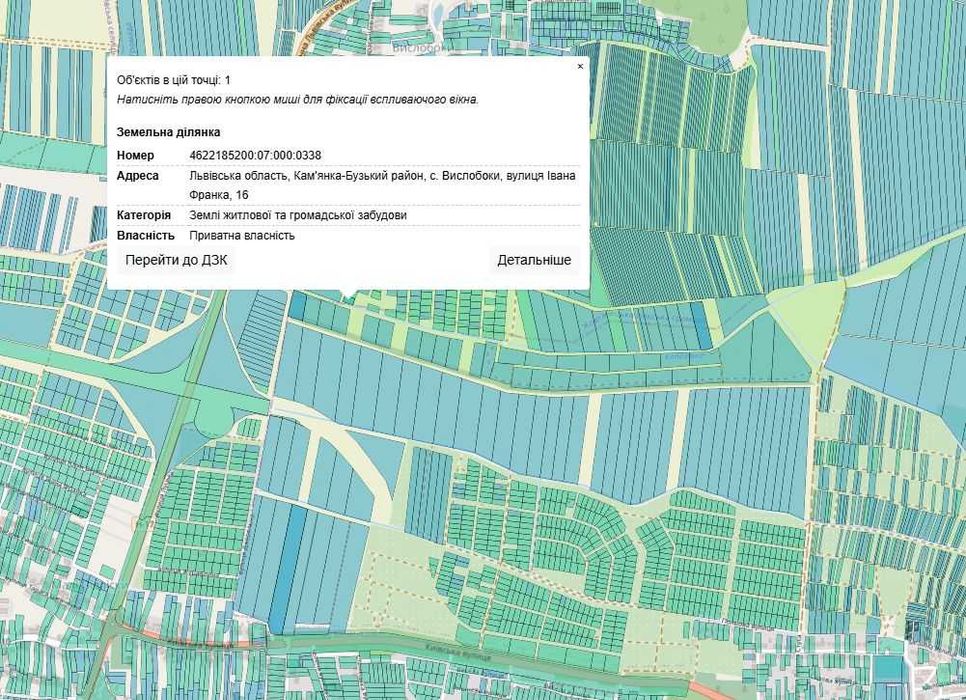Viewport: 966px width, 700px height.
Task: Click the 'Земельна ділянка' heading
Action: 168,132
